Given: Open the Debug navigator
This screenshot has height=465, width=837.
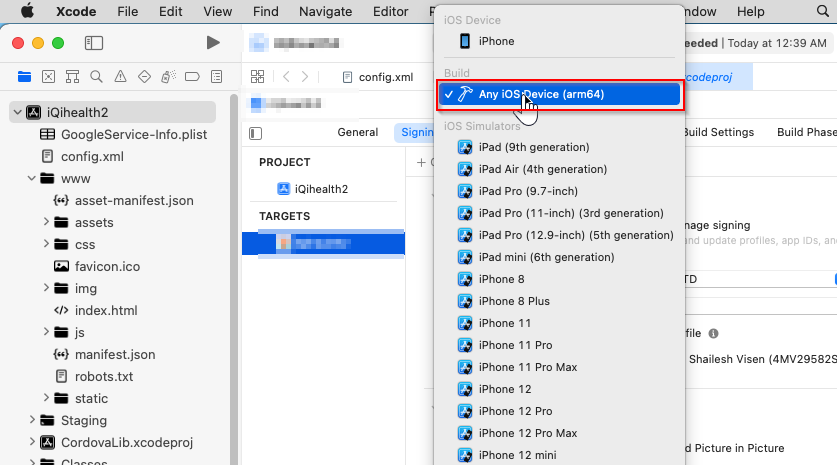Looking at the screenshot, I should point(168,77).
